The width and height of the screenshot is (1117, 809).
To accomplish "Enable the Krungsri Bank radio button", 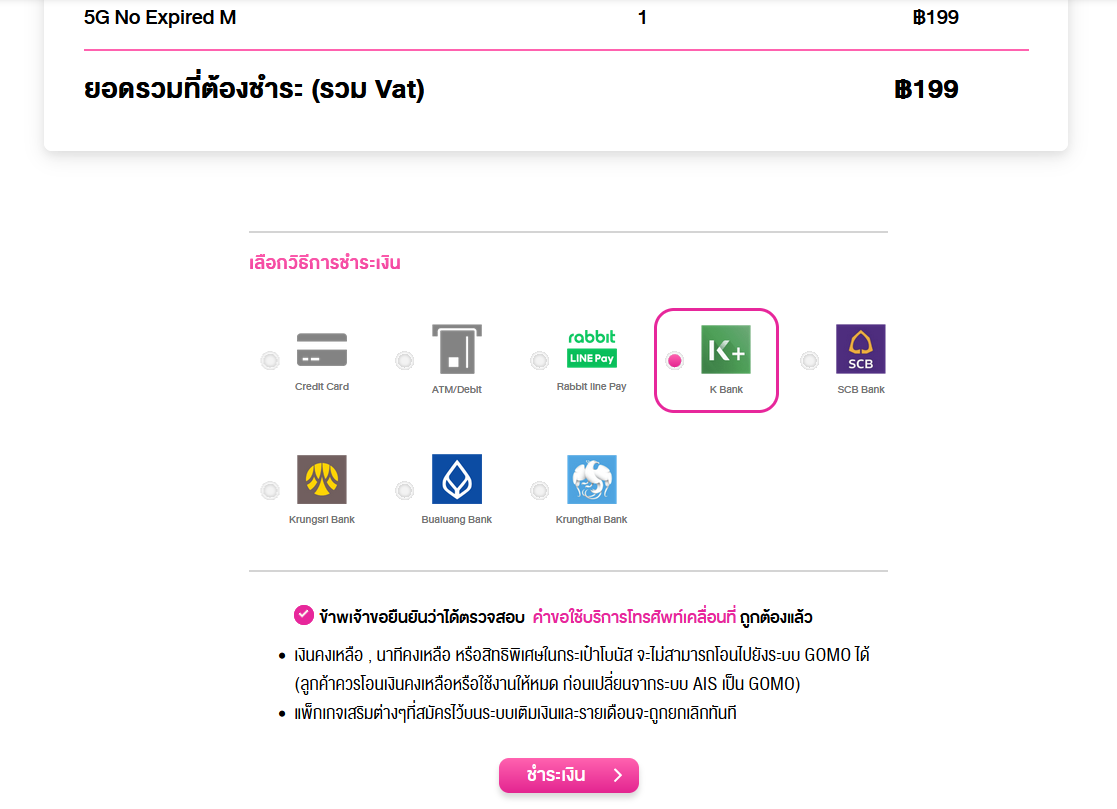I will tap(270, 490).
